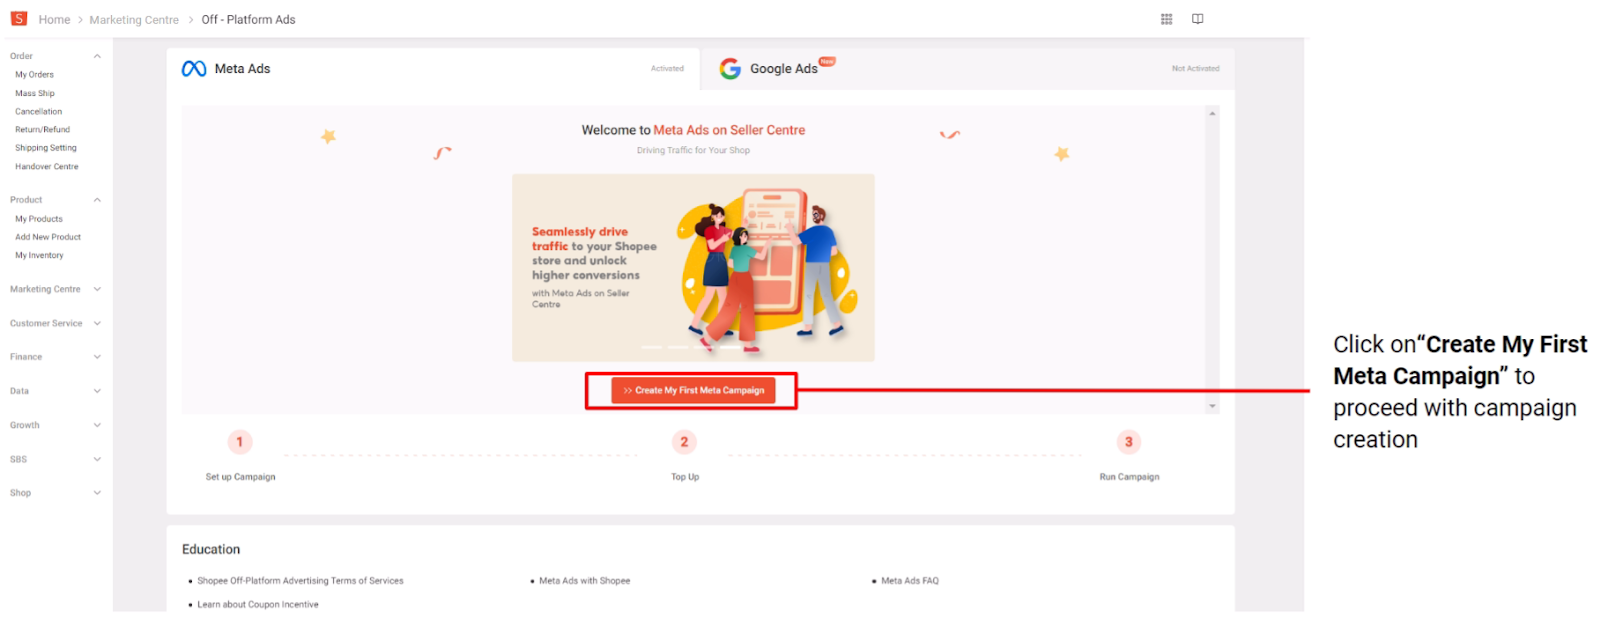The image size is (1600, 619).
Task: Open the help book icon
Action: (1197, 19)
